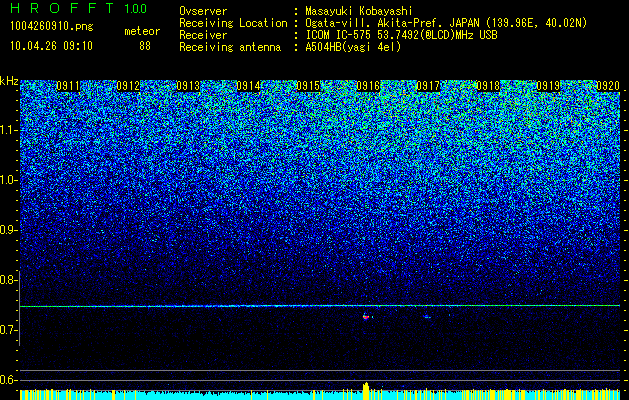Click the 0.7 kHz axis label
629x400 pixels.
pyautogui.click(x=8, y=330)
